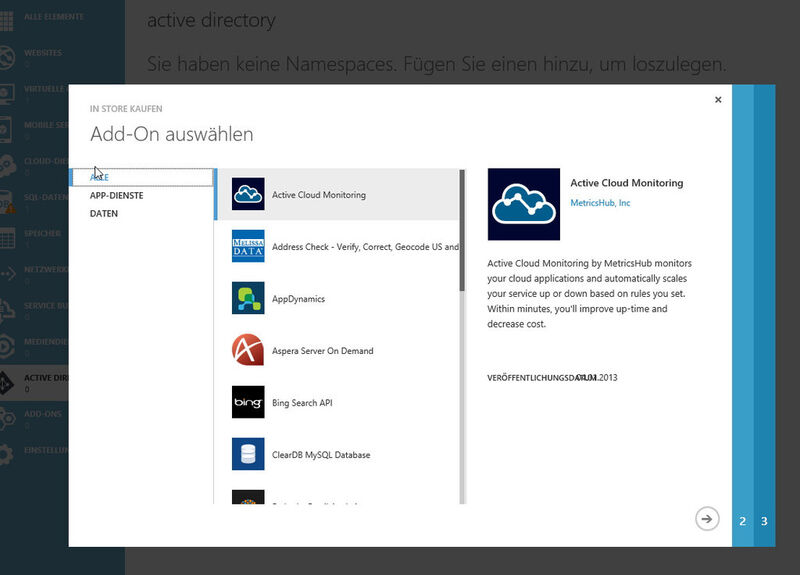This screenshot has height=575, width=800.
Task: Click the Speicher table icon in sidebar
Action: click(7, 238)
